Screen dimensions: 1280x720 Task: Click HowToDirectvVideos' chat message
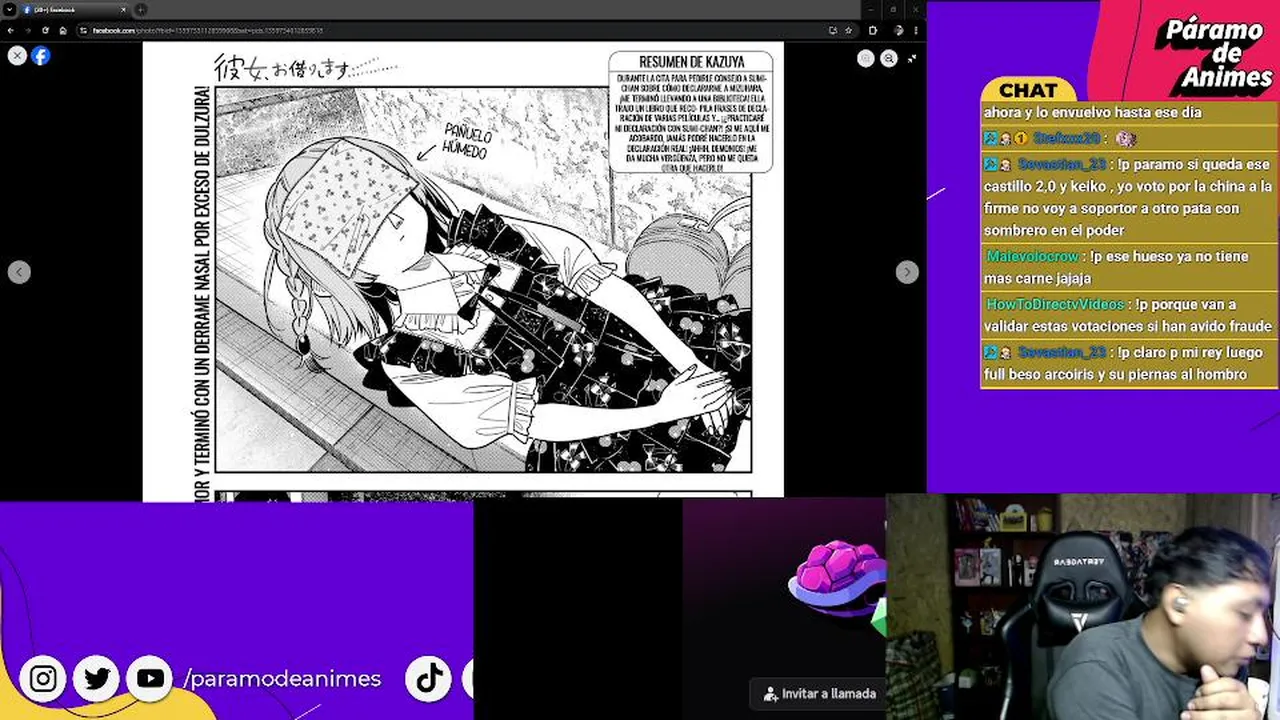(x=1129, y=315)
